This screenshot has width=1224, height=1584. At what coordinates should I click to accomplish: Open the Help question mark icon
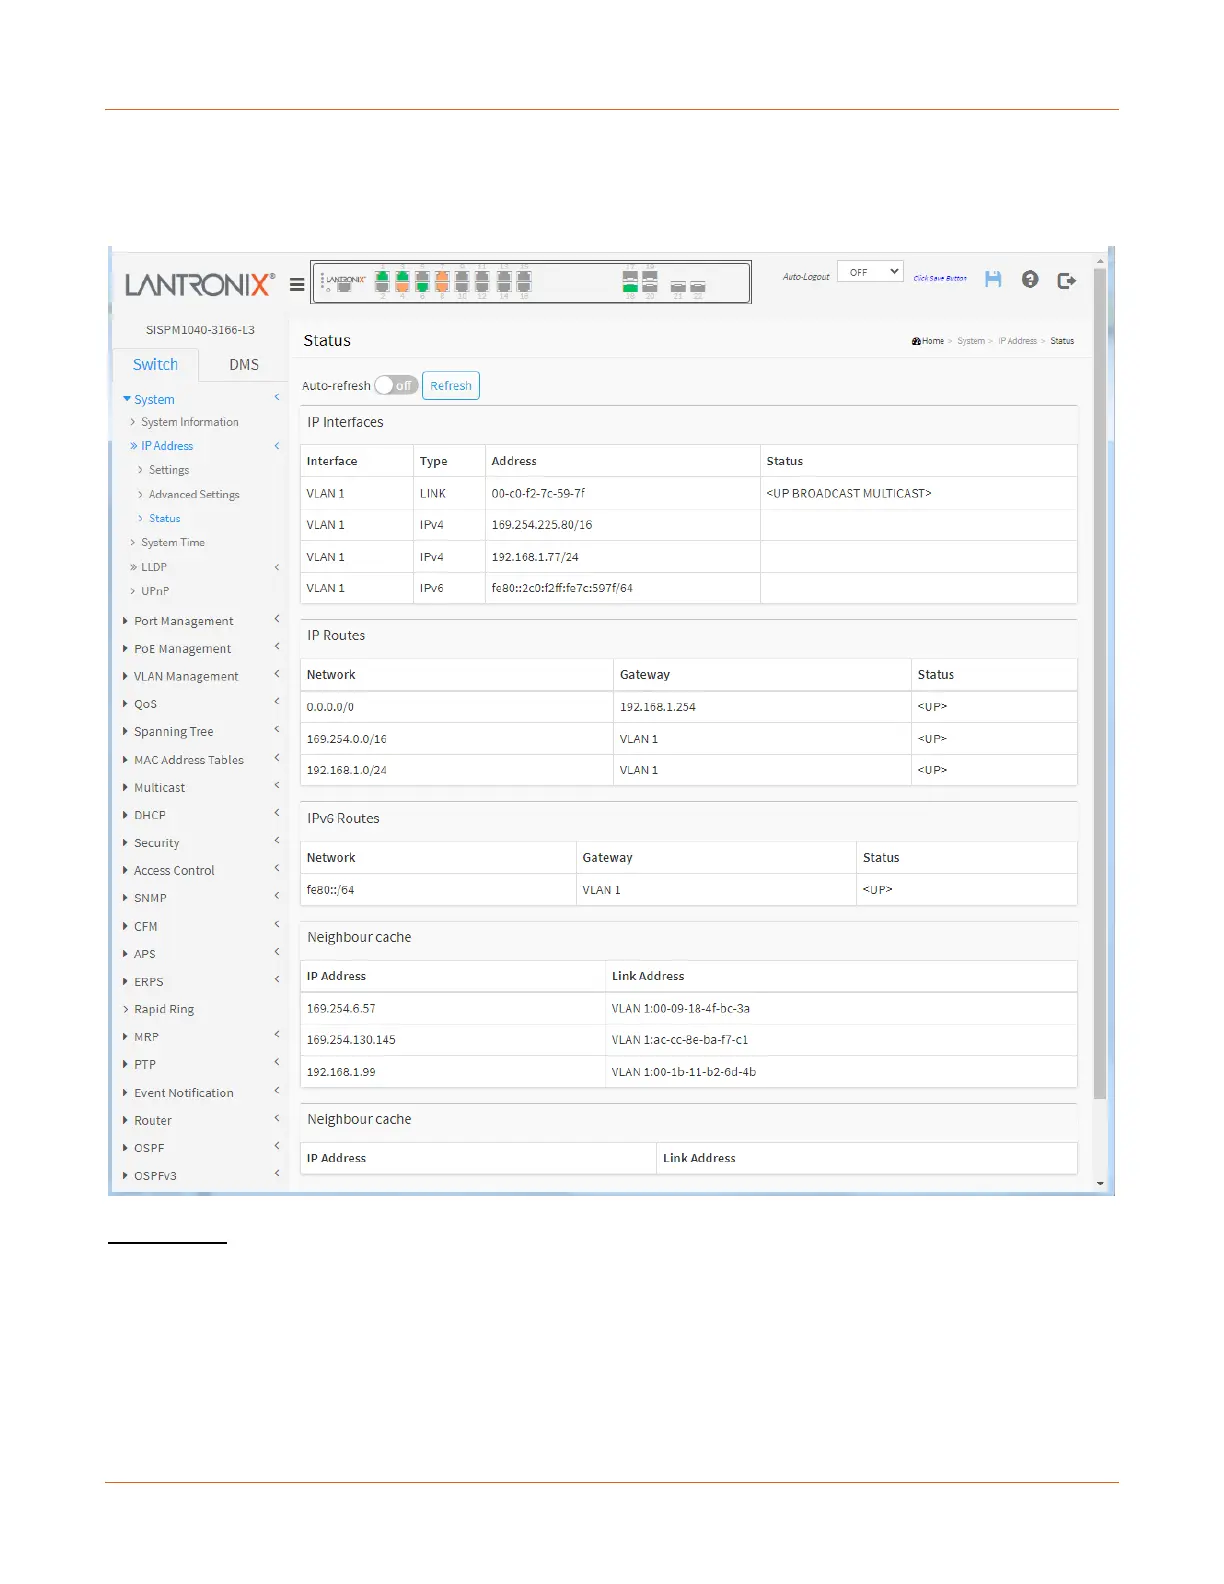tap(1030, 279)
